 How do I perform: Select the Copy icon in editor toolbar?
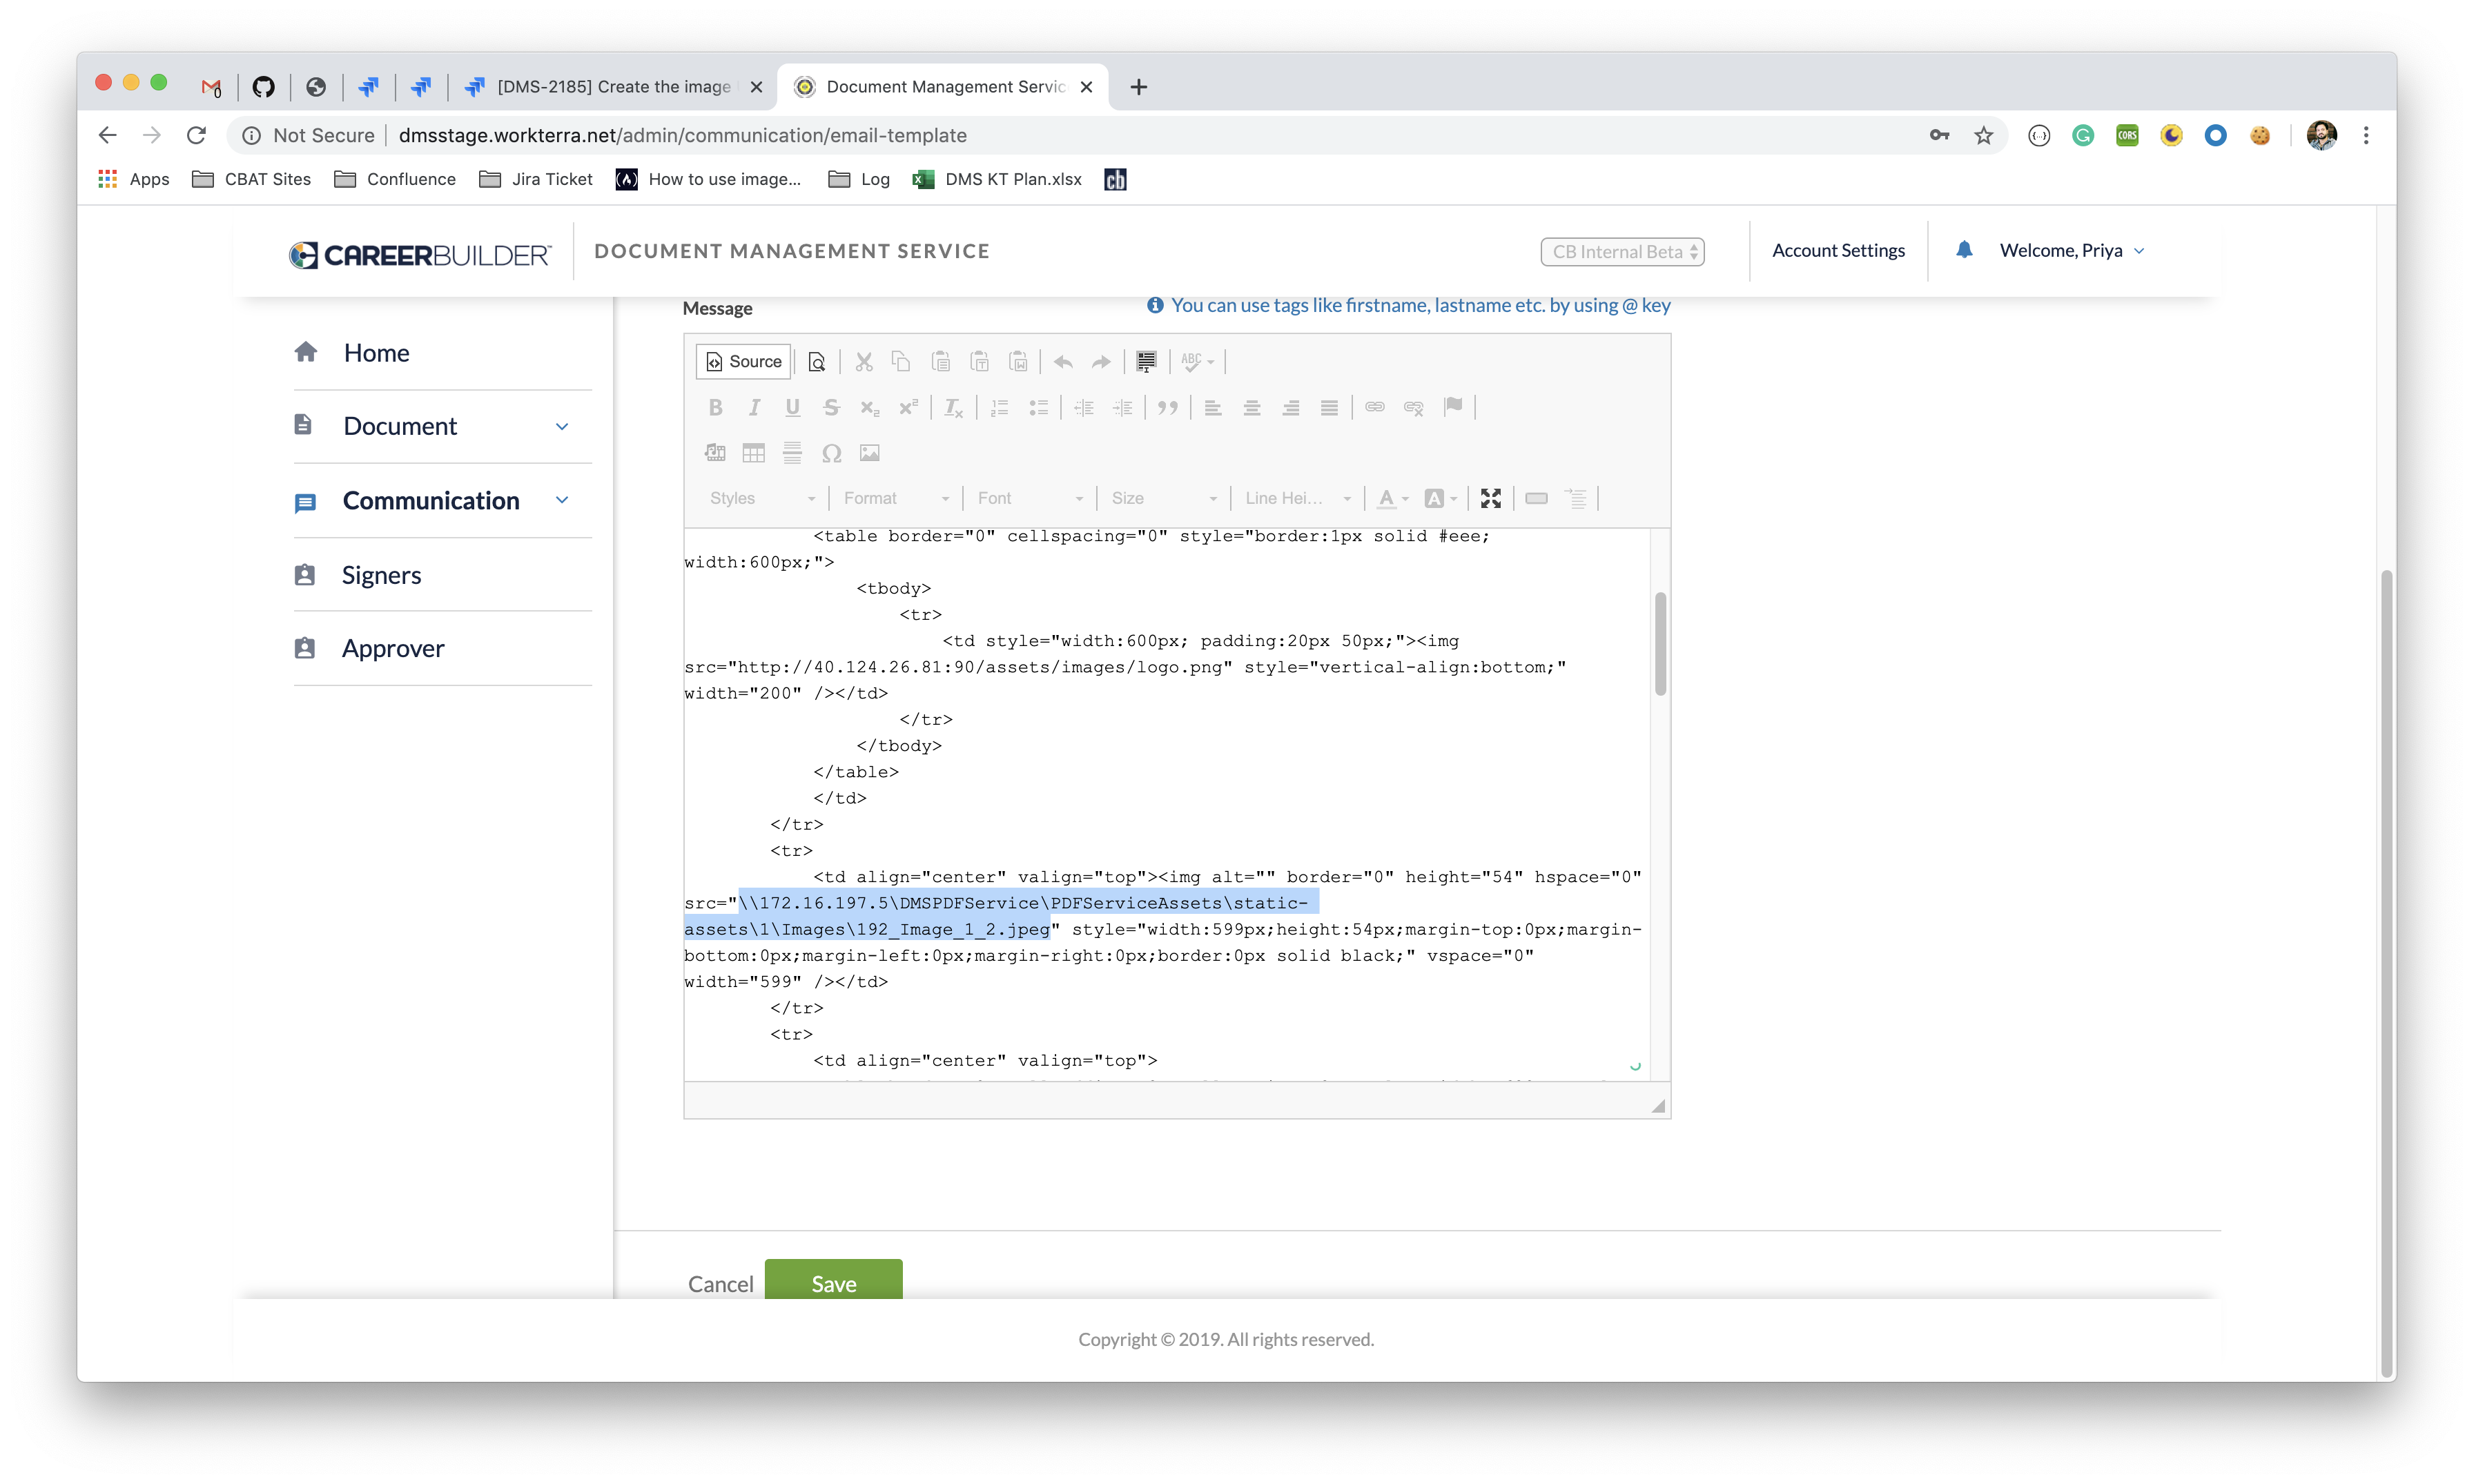(901, 361)
